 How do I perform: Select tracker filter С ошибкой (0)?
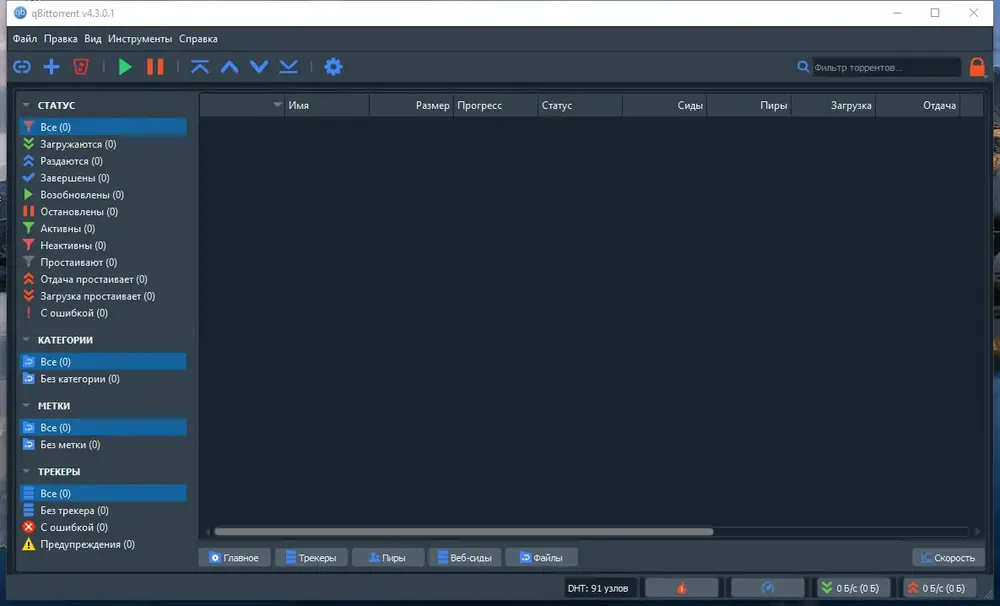[x=103, y=528]
